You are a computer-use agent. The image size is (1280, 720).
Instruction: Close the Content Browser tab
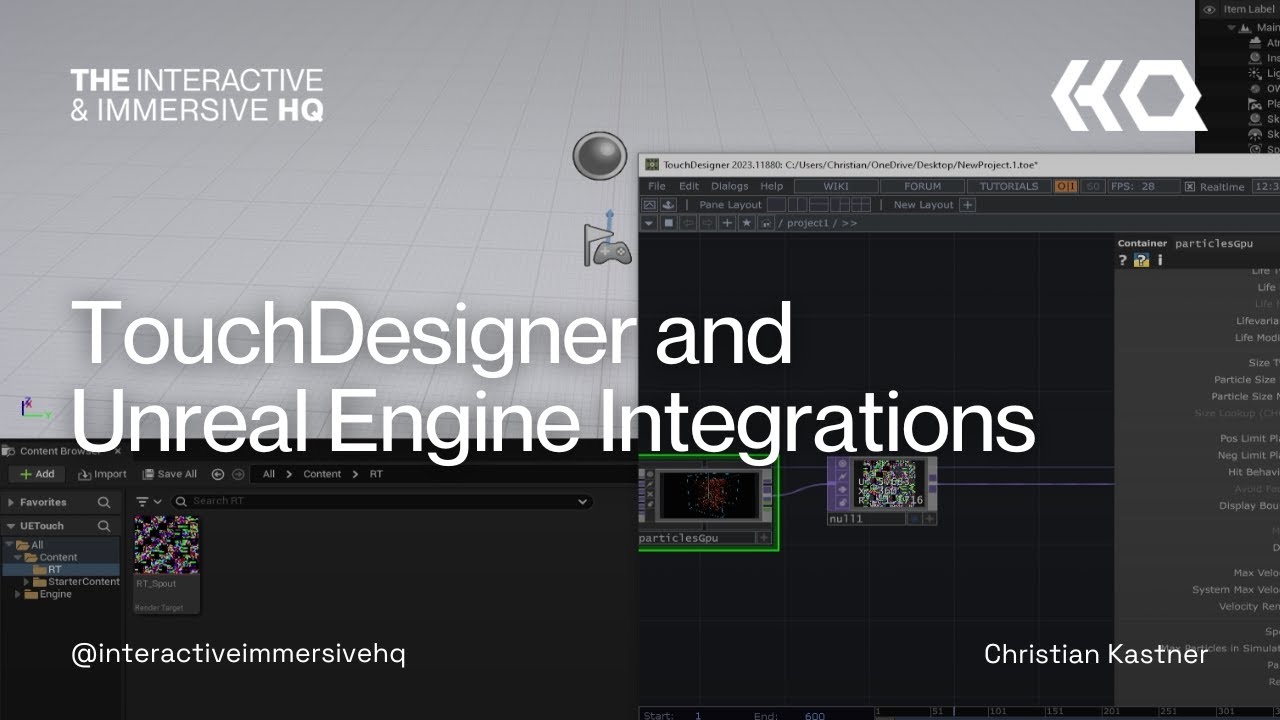click(x=117, y=451)
